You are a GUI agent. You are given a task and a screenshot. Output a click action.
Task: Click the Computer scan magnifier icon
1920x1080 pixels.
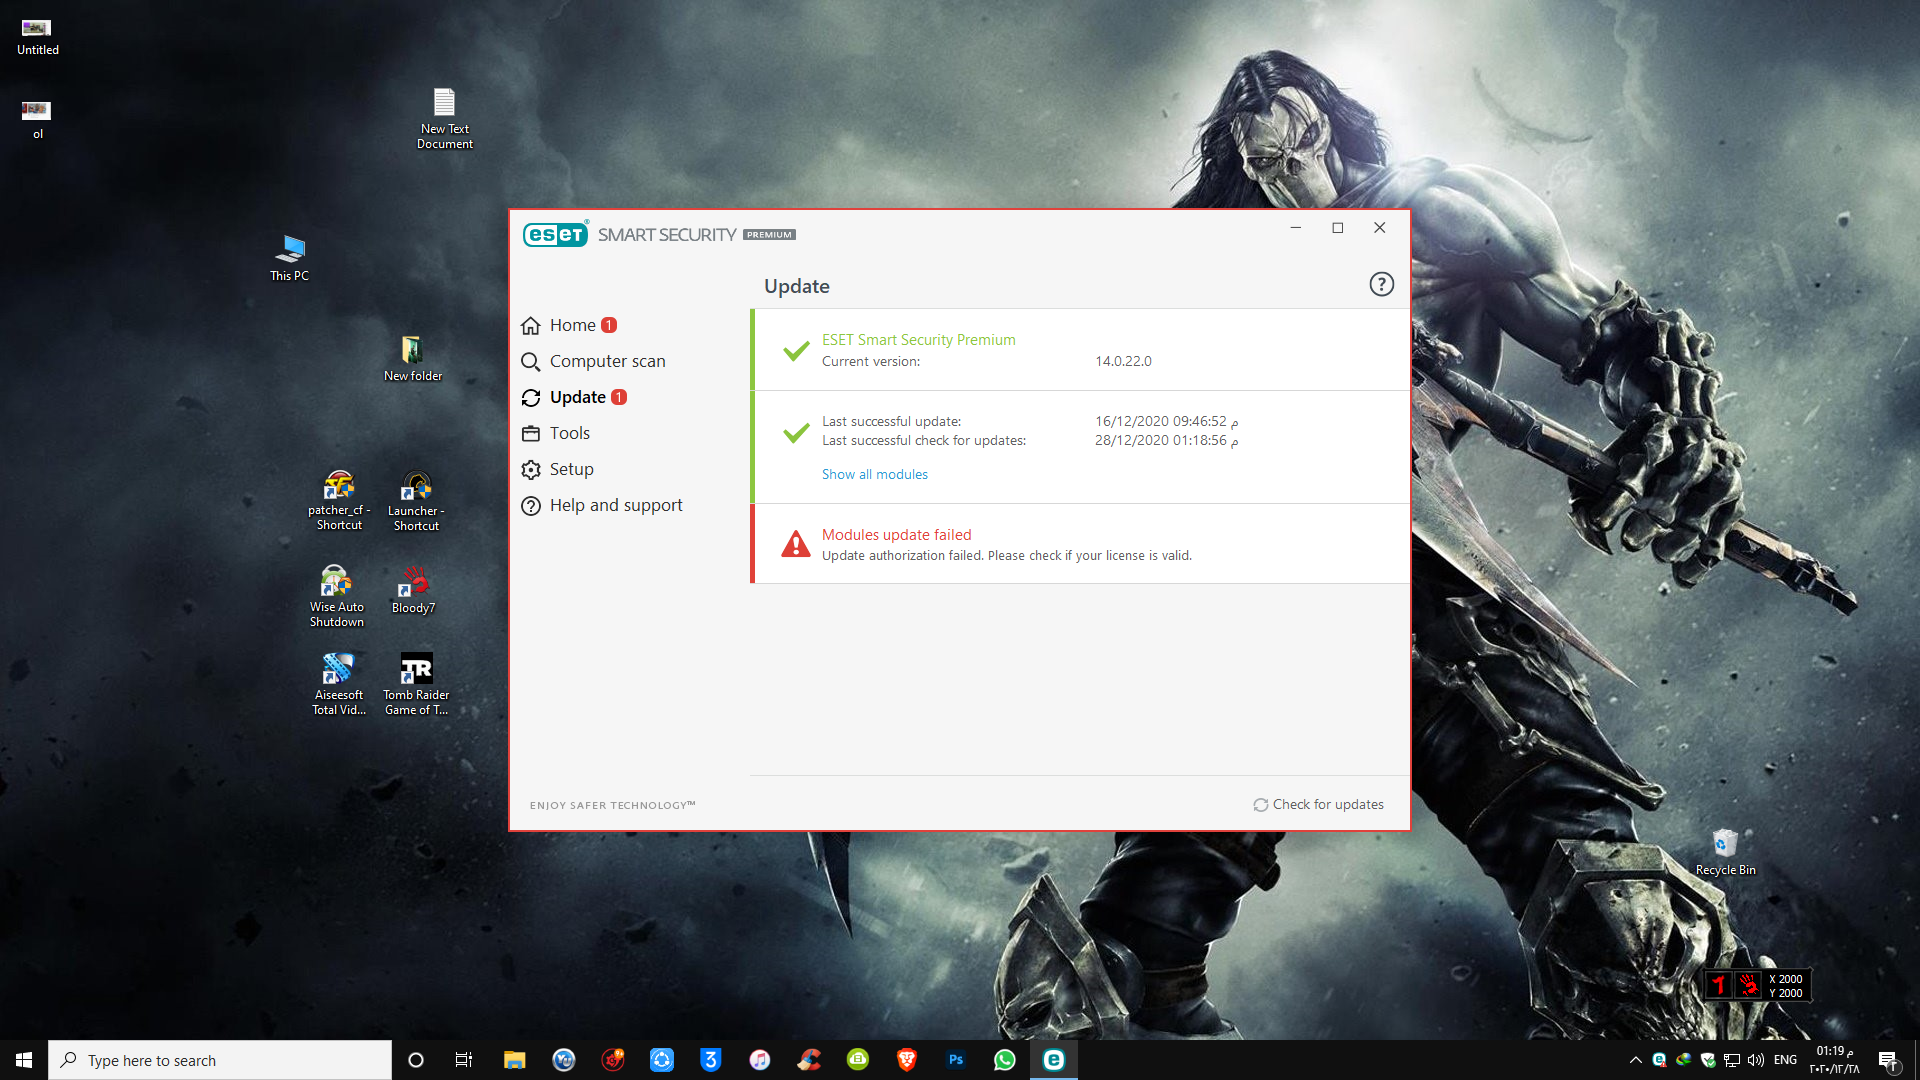[x=531, y=361]
